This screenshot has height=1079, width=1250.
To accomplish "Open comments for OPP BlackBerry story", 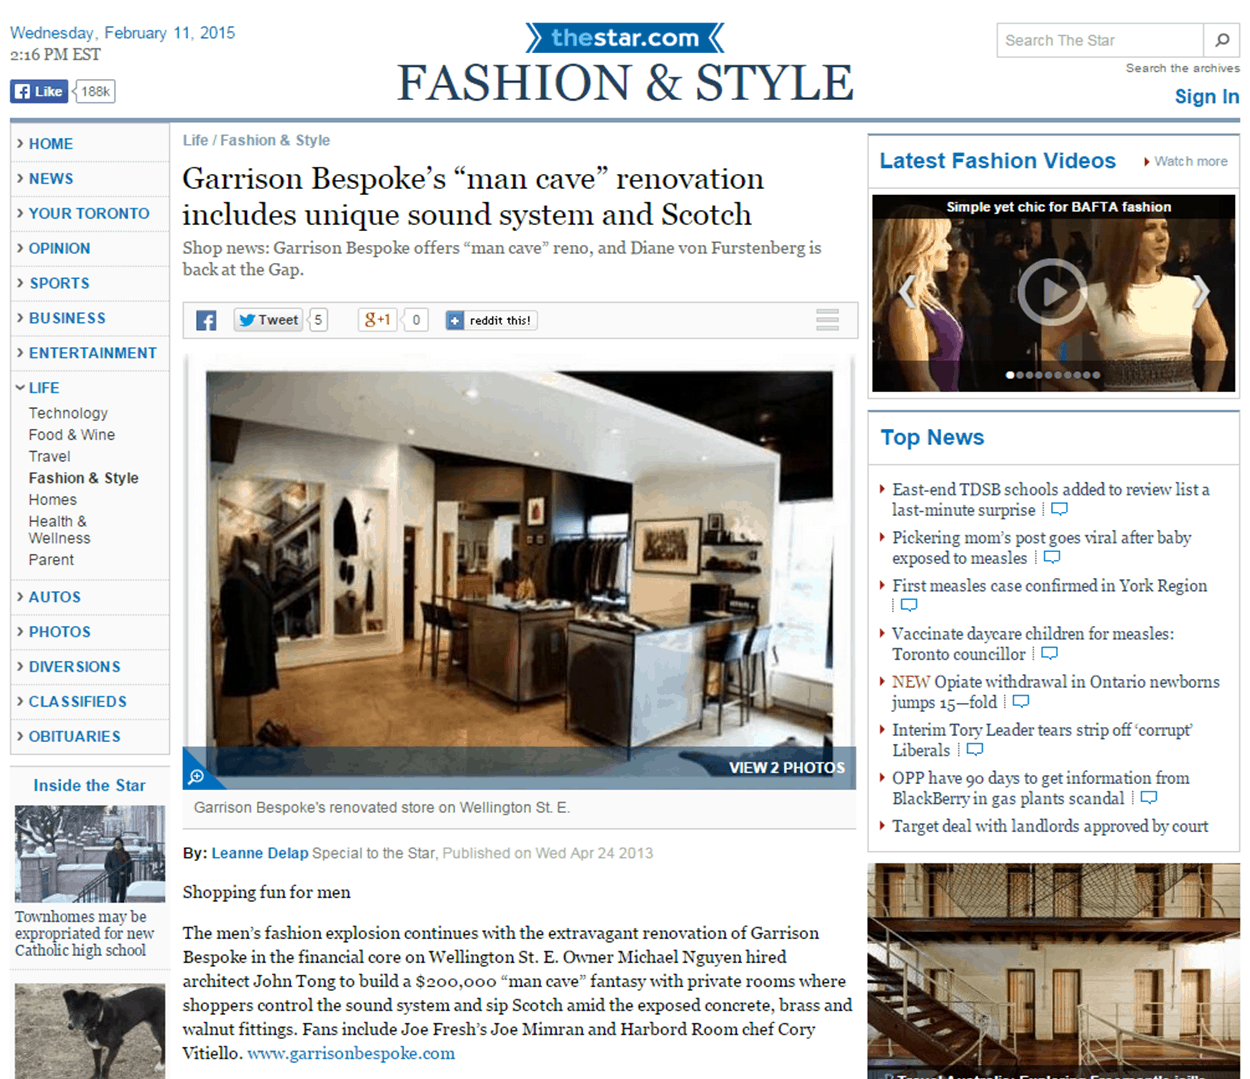I will point(1148,798).
